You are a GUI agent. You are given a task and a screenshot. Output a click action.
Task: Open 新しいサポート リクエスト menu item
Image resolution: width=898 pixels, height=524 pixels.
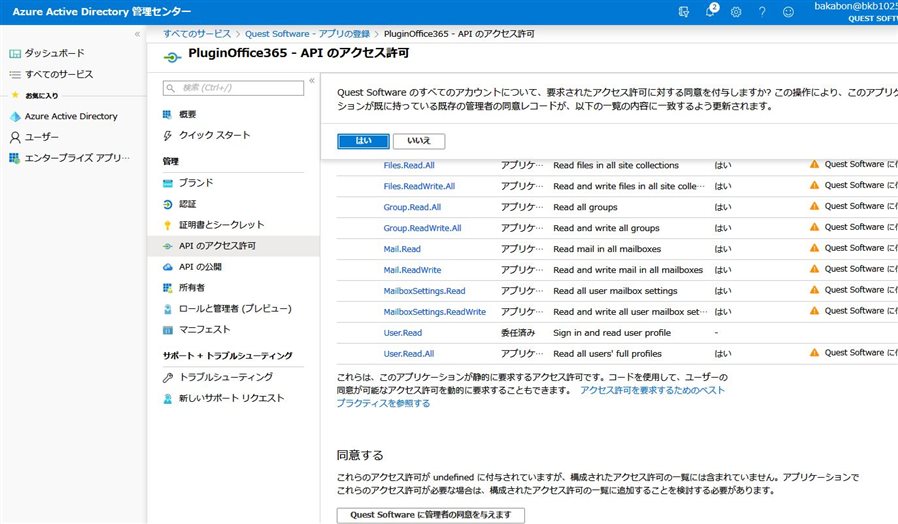point(231,399)
